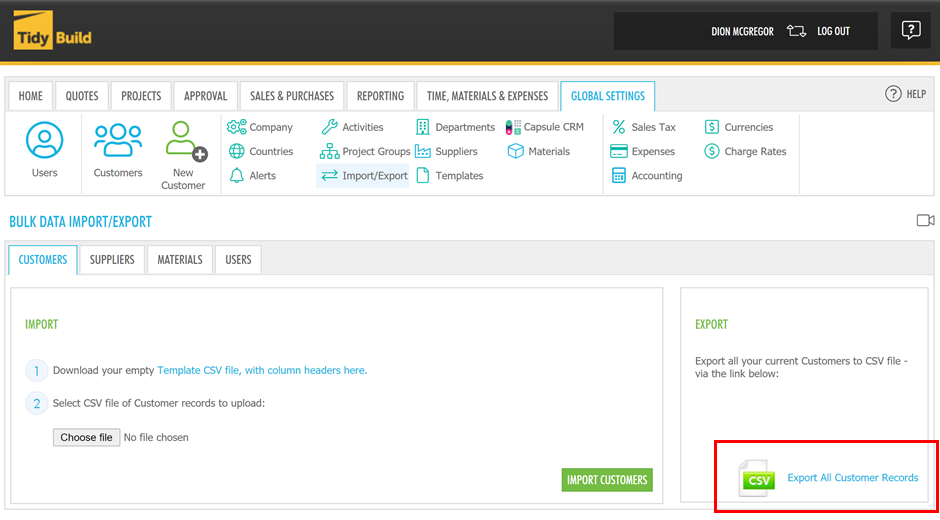Click the green CSV file icon
The image size is (940, 520).
point(757,479)
